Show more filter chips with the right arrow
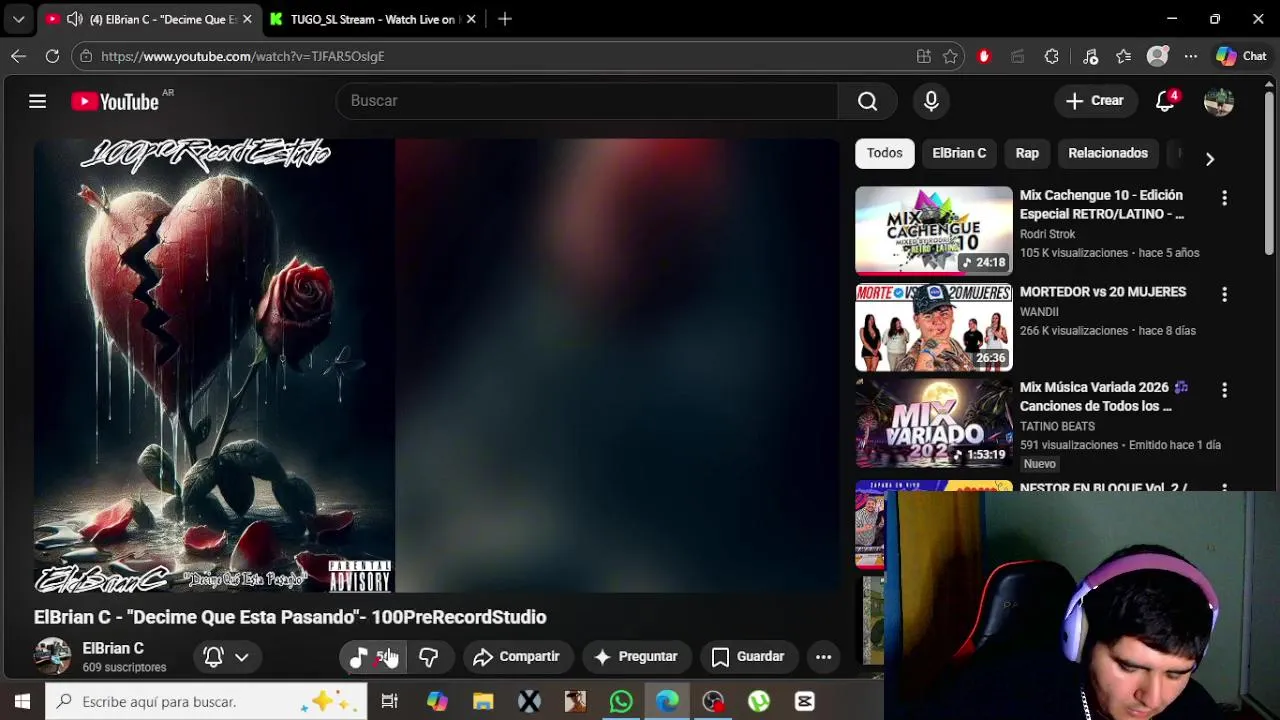Viewport: 1280px width, 720px height. pos(1210,159)
